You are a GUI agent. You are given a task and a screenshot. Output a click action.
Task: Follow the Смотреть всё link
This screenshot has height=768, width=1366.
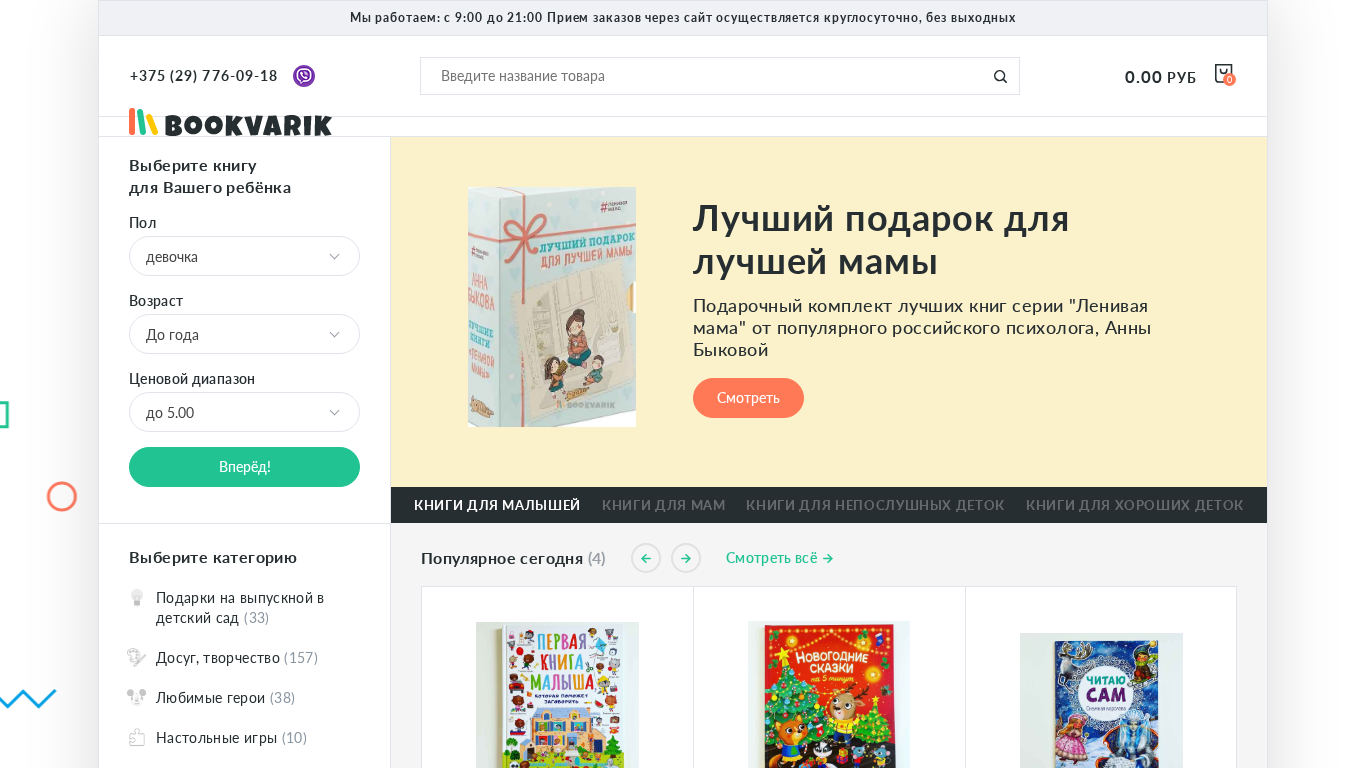pos(780,558)
